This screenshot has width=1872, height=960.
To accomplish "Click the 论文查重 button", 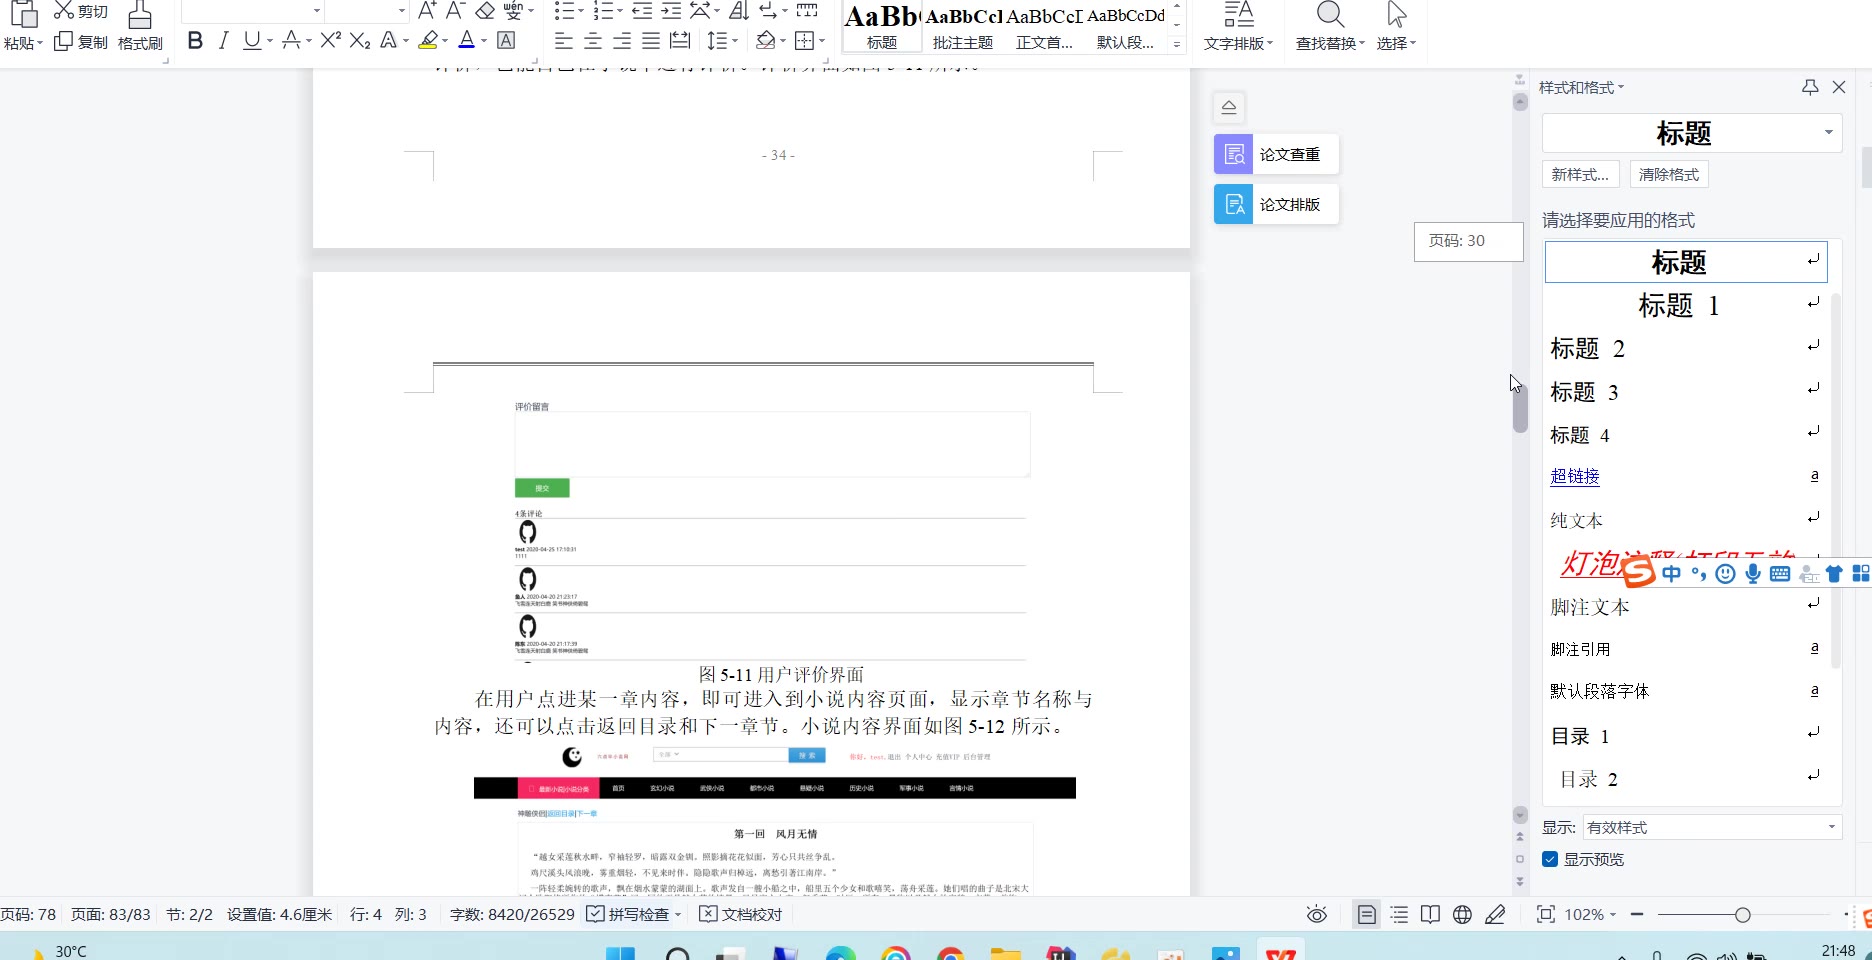I will pyautogui.click(x=1276, y=154).
